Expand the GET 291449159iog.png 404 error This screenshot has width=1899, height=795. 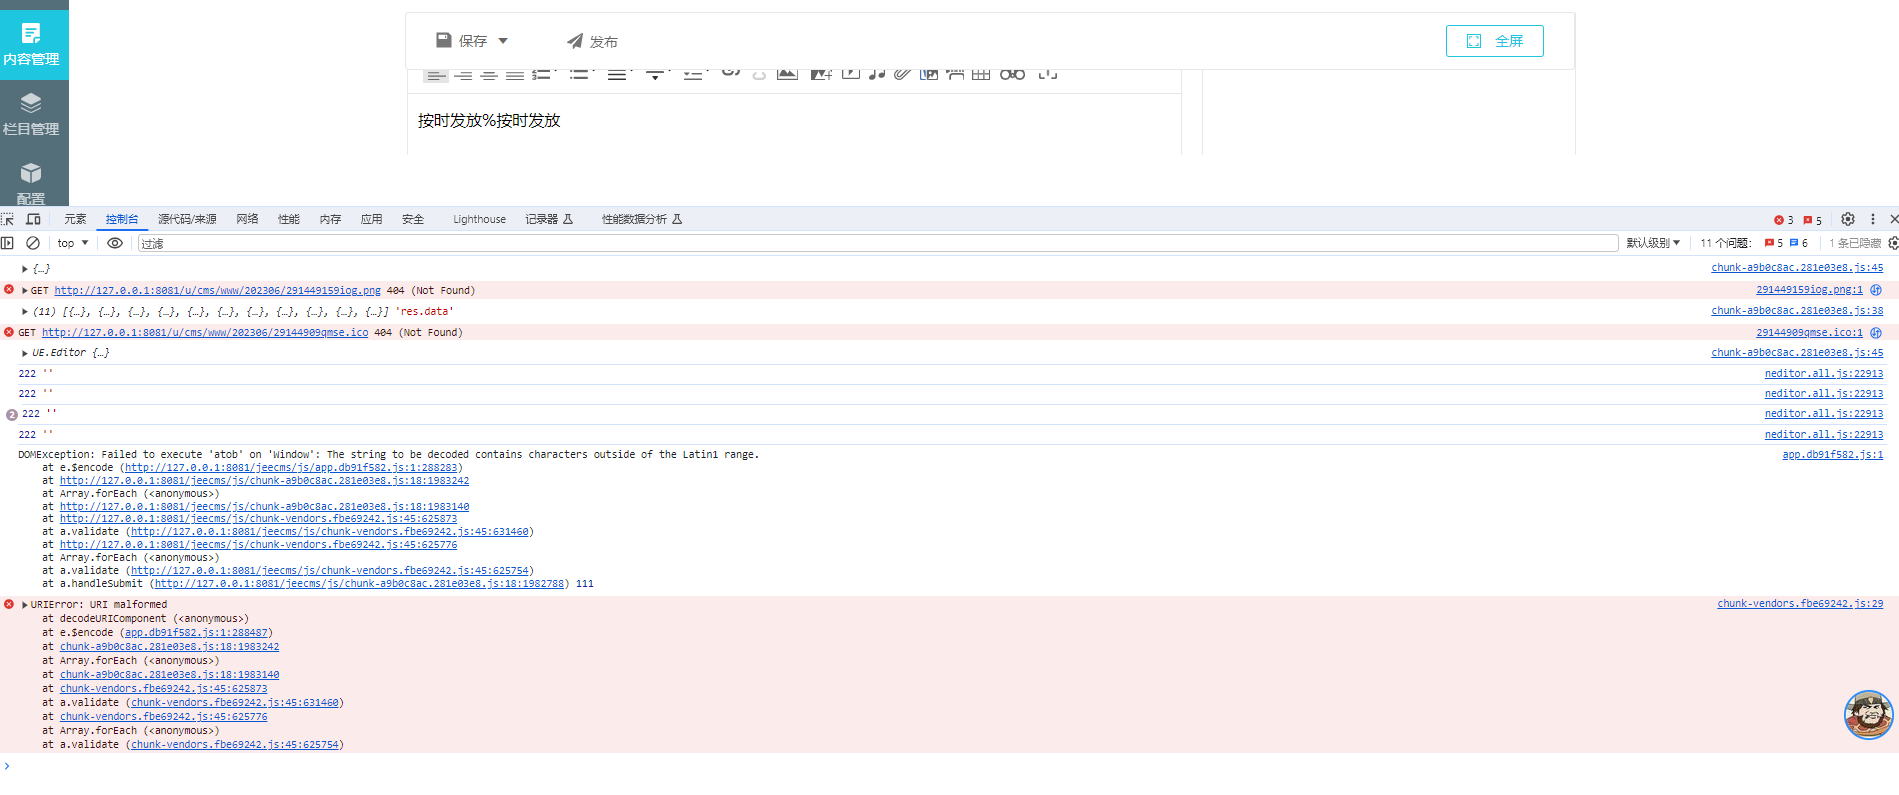(x=25, y=291)
